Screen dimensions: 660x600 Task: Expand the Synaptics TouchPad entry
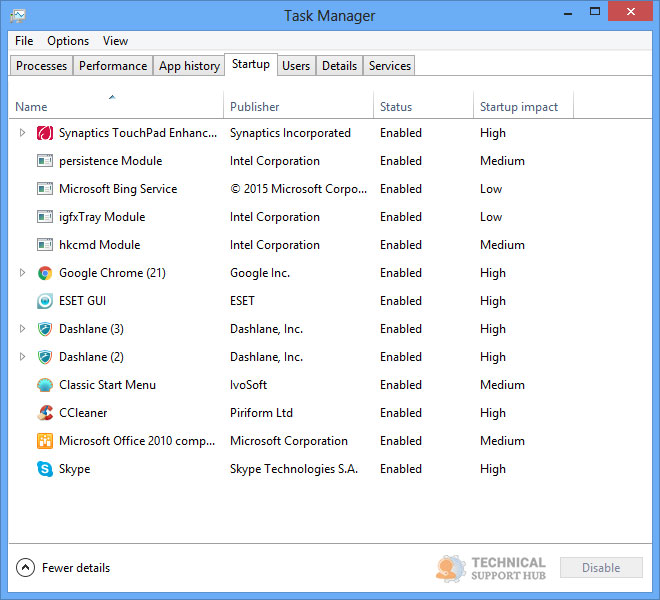[x=23, y=133]
